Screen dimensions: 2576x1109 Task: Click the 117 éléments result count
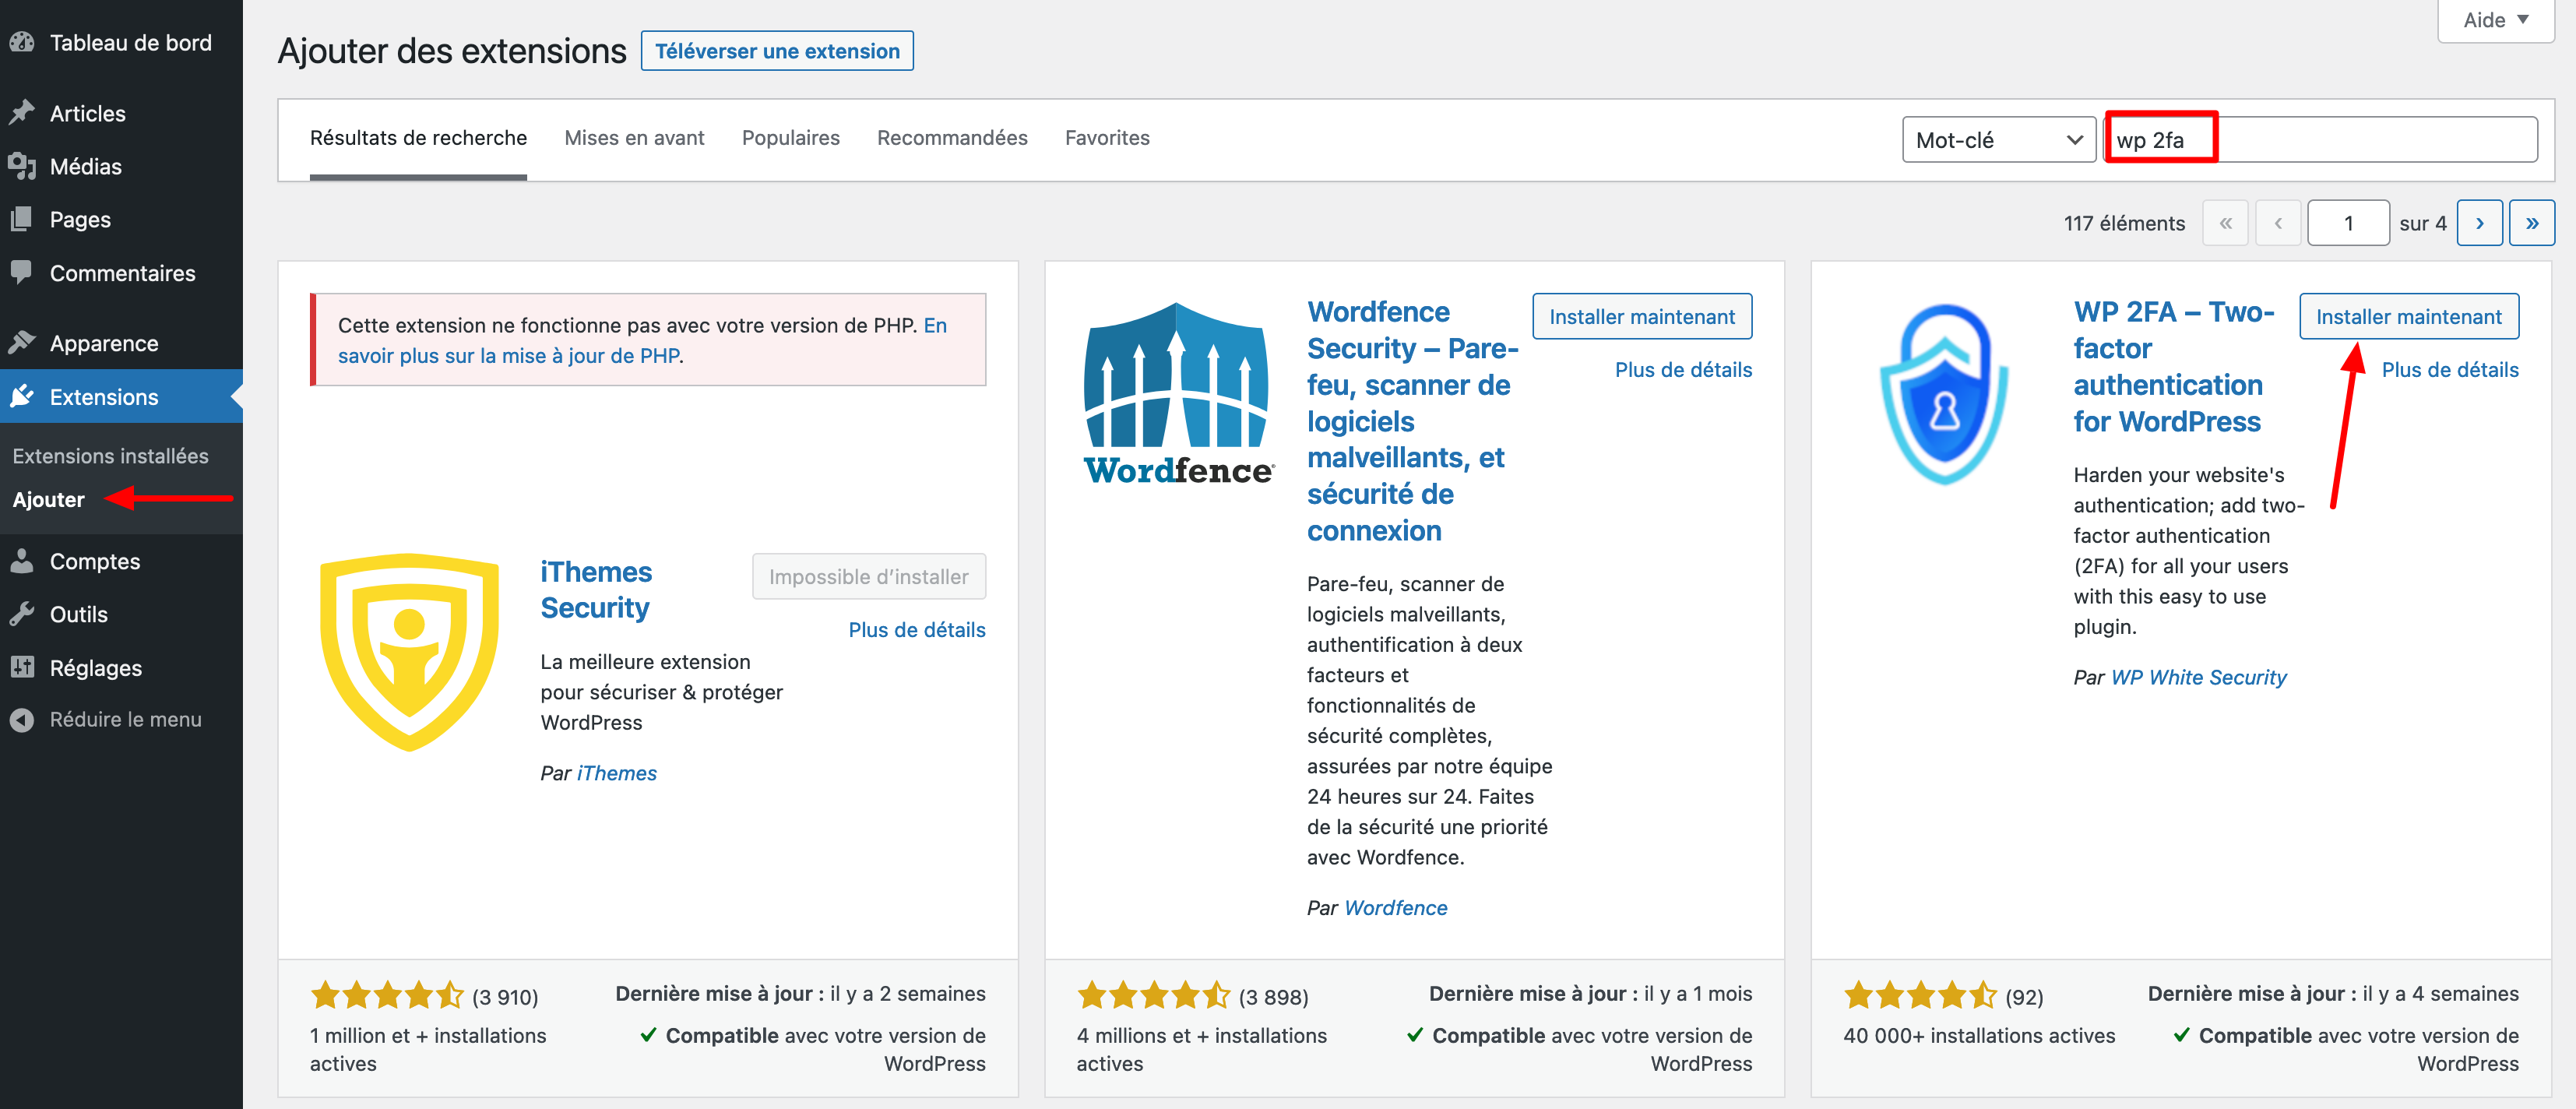[x=2124, y=223]
